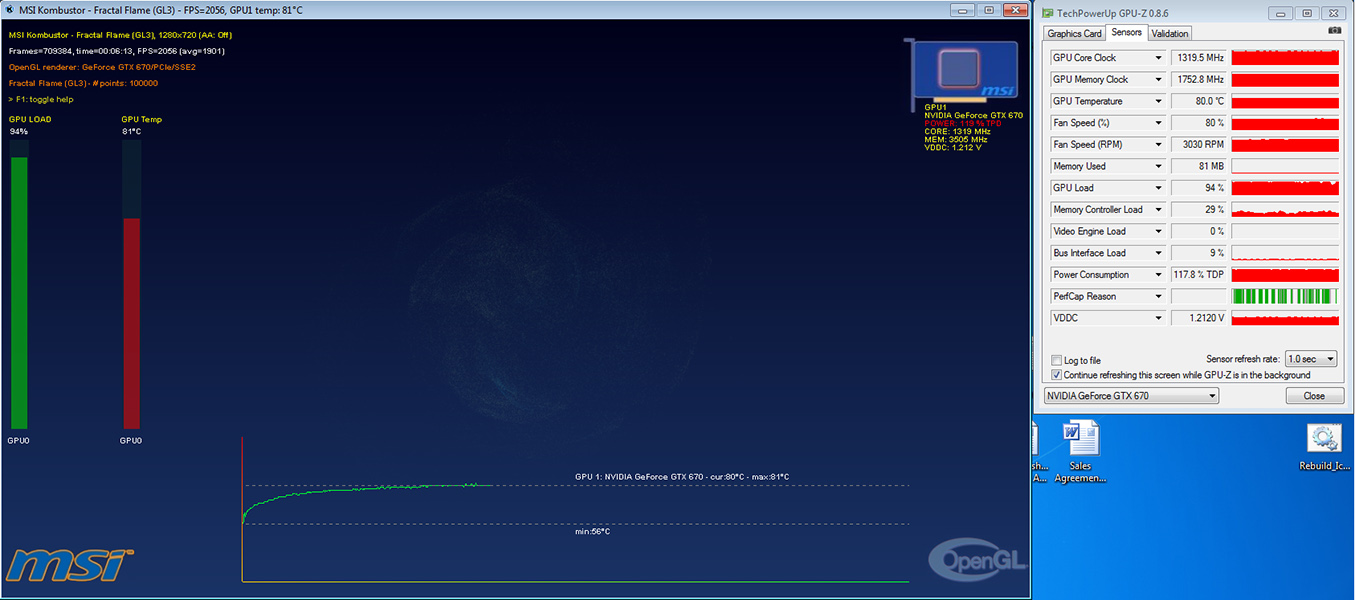Click the 'MEM: 3505 MHz' Kombustor readout
Screen dimensions: 1355x600
tap(958, 139)
